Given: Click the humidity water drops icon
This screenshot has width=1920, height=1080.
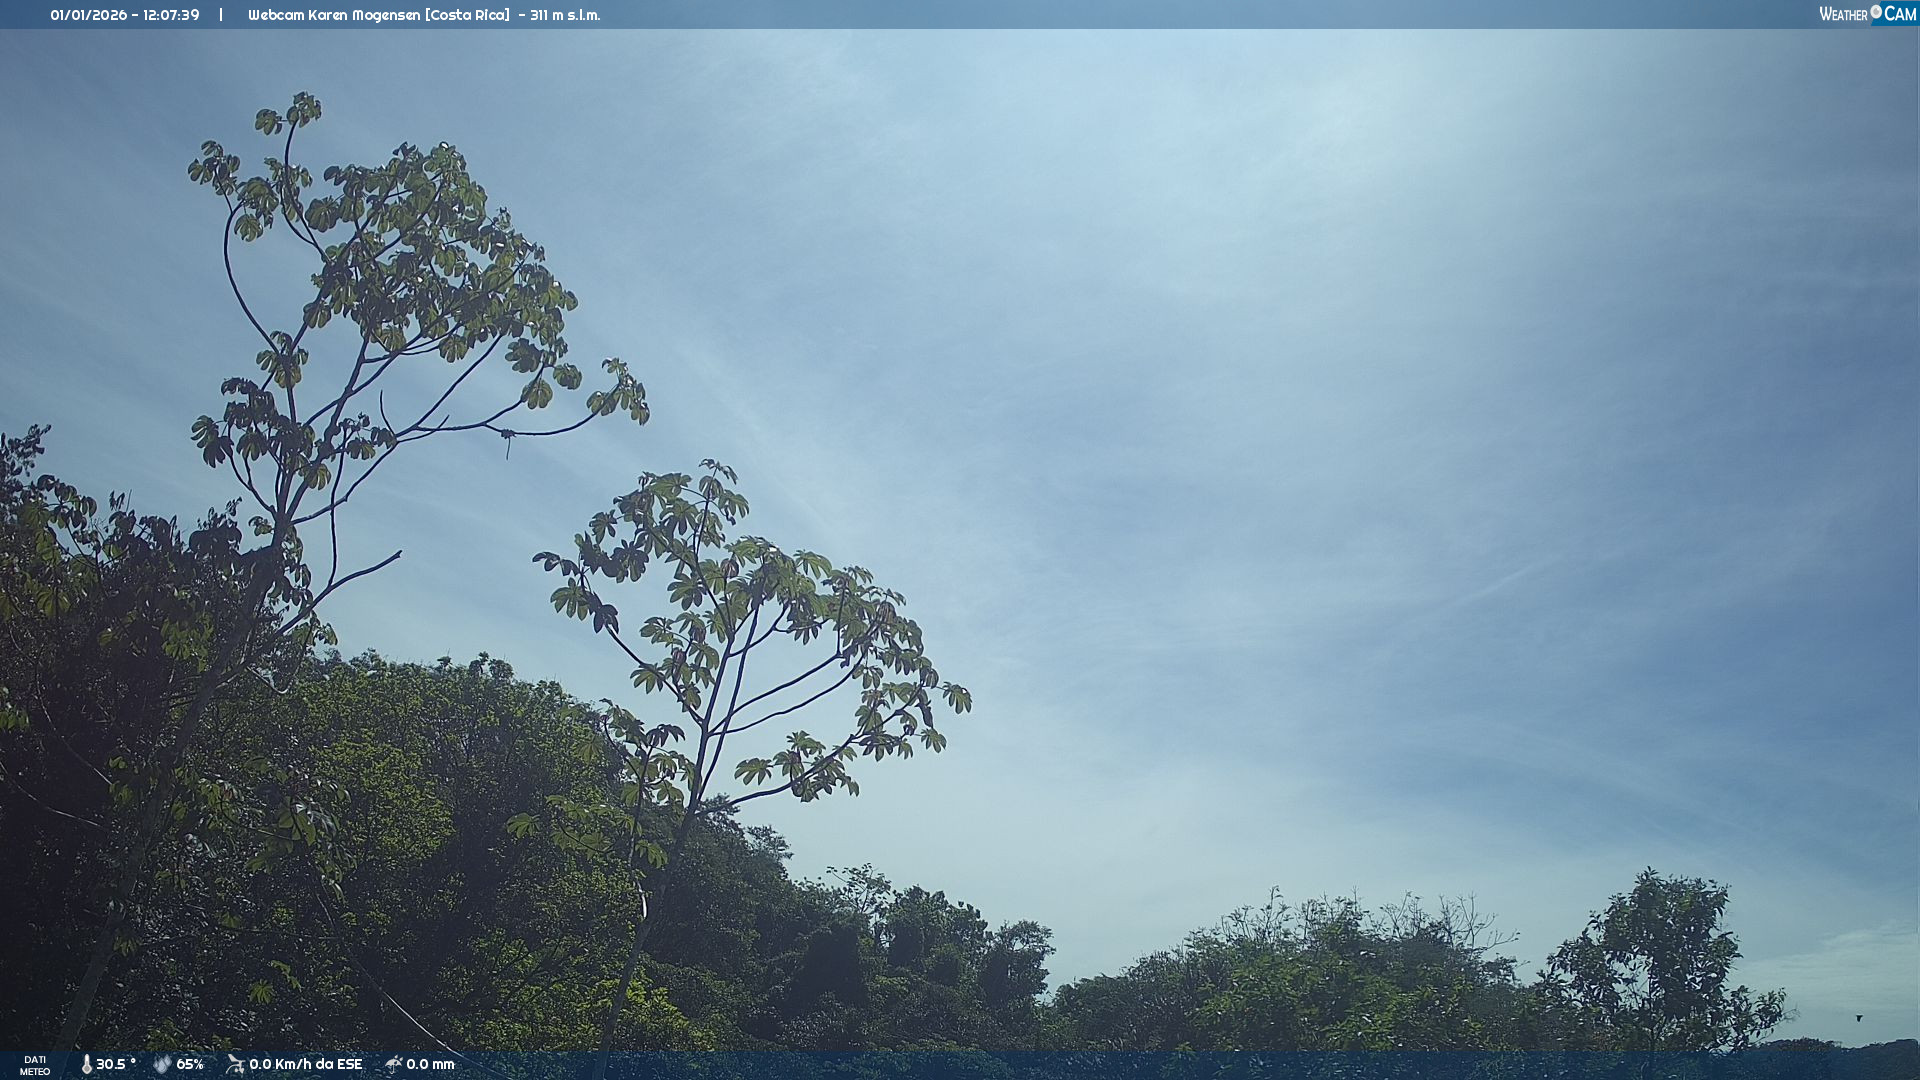Looking at the screenshot, I should point(162,1064).
